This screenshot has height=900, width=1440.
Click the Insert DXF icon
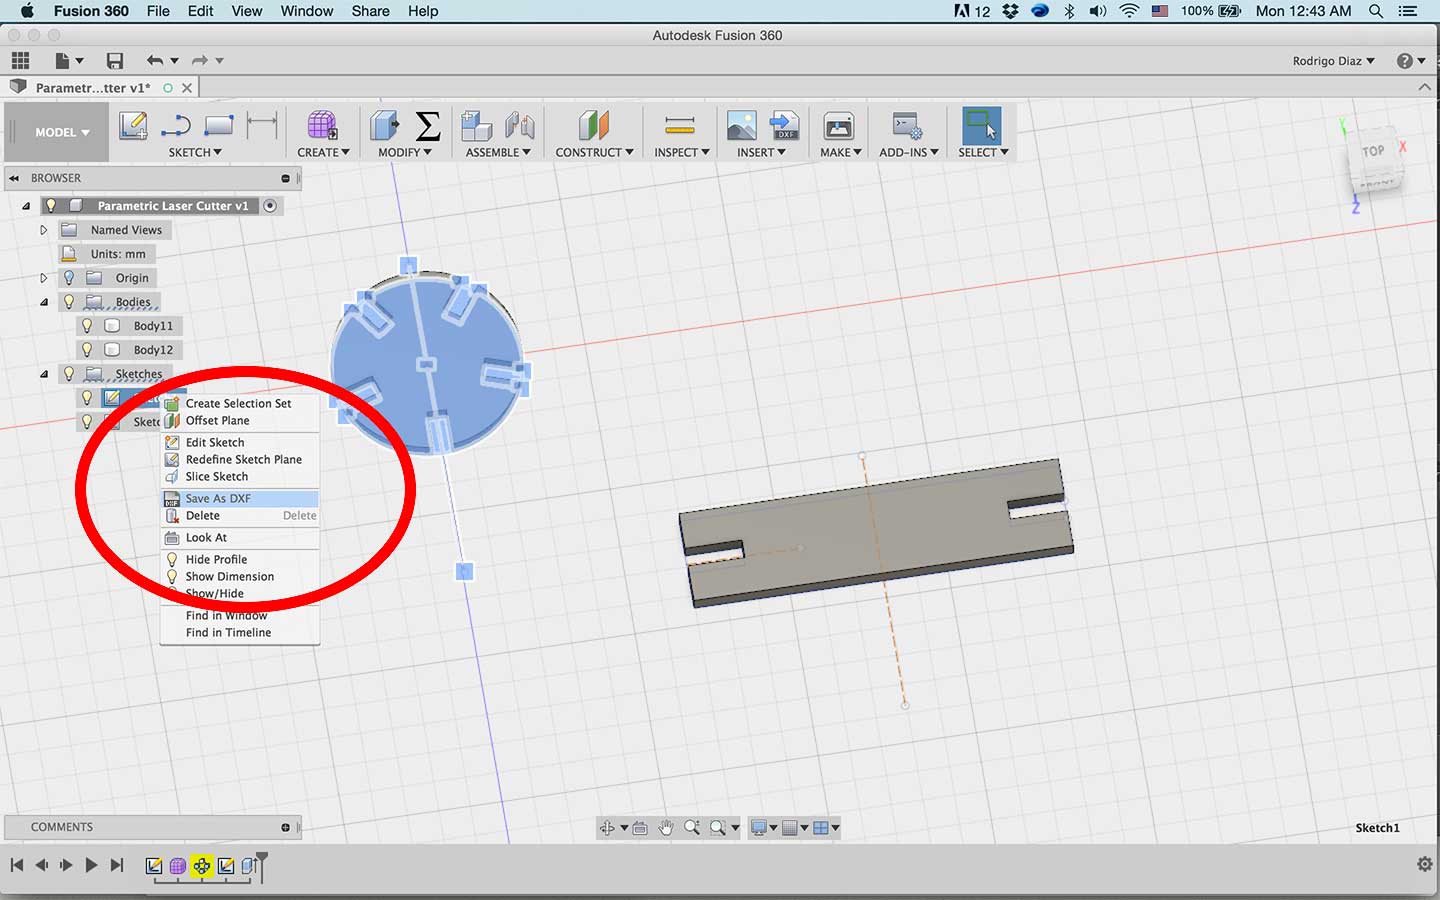click(785, 126)
